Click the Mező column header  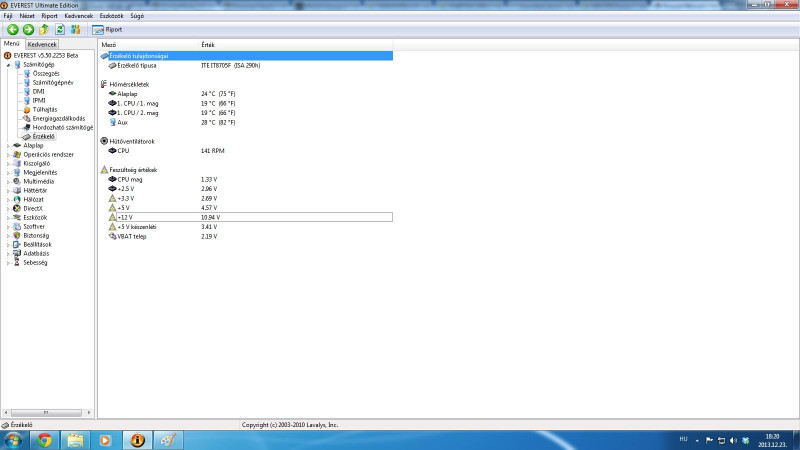148,45
